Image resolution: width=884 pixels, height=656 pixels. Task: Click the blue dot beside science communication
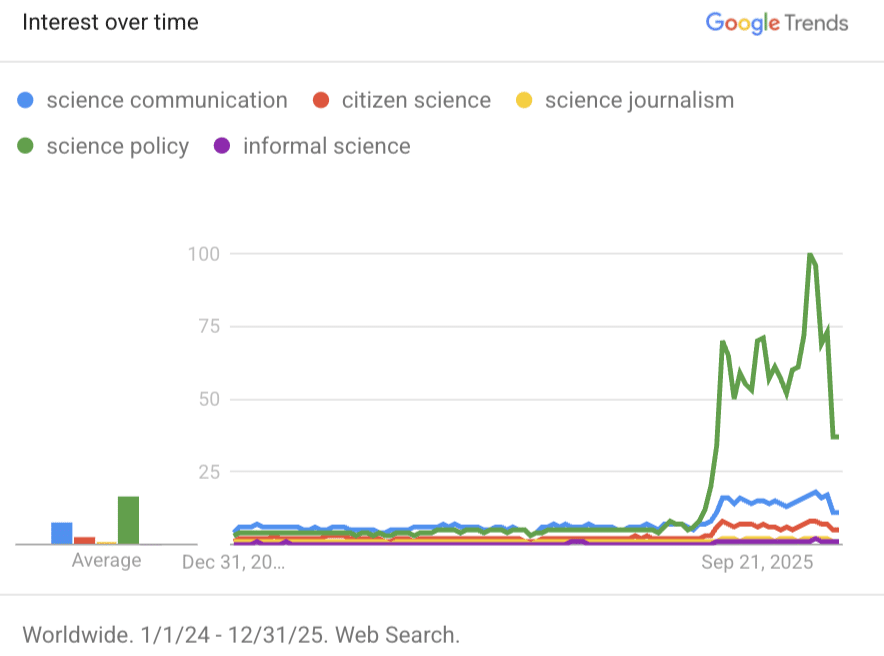(x=27, y=100)
